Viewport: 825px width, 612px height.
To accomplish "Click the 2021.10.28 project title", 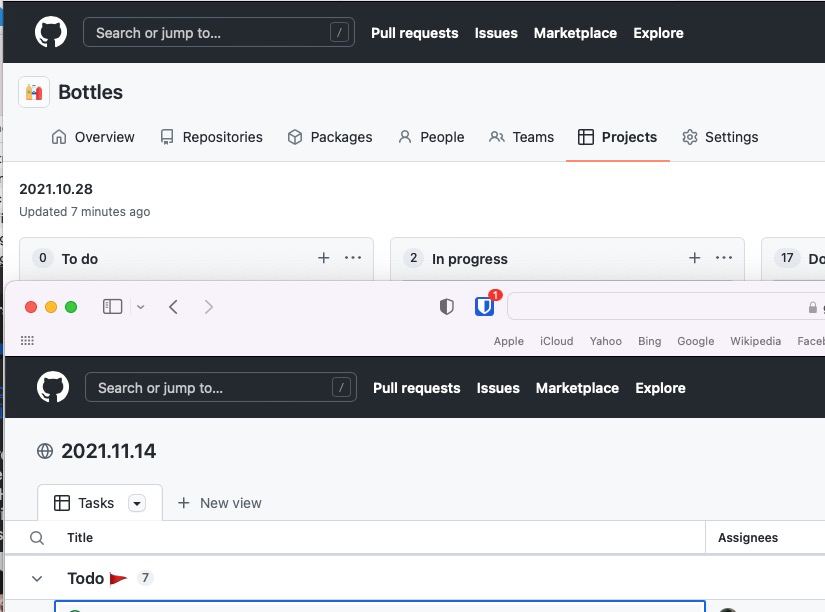I will tap(56, 189).
